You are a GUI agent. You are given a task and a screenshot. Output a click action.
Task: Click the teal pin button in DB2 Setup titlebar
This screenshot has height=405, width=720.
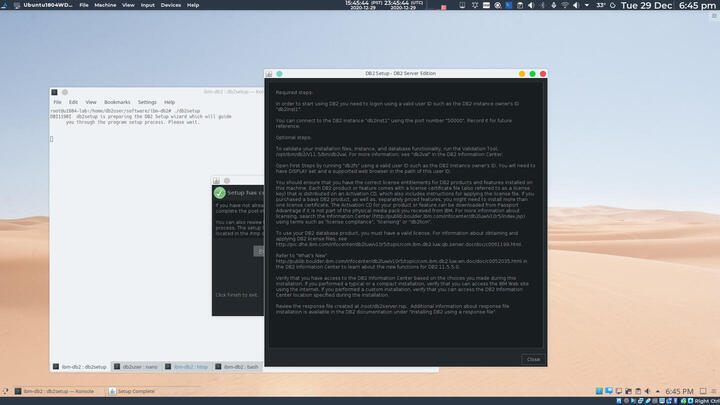[279, 73]
